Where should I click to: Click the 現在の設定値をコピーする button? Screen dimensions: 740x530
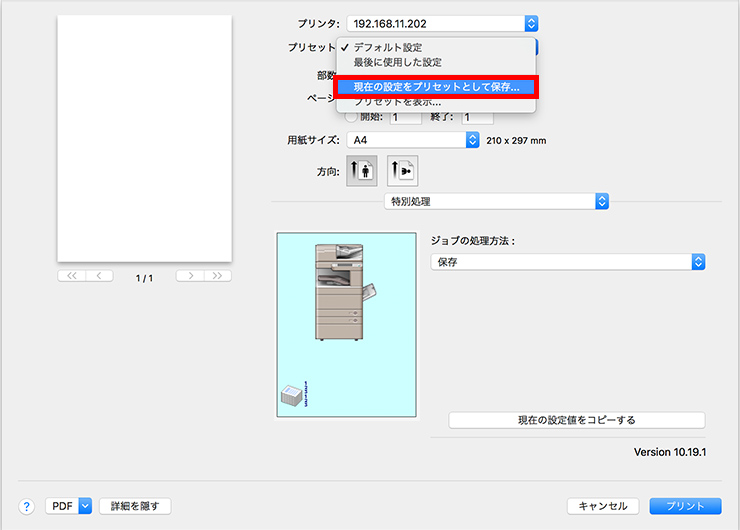pos(576,420)
